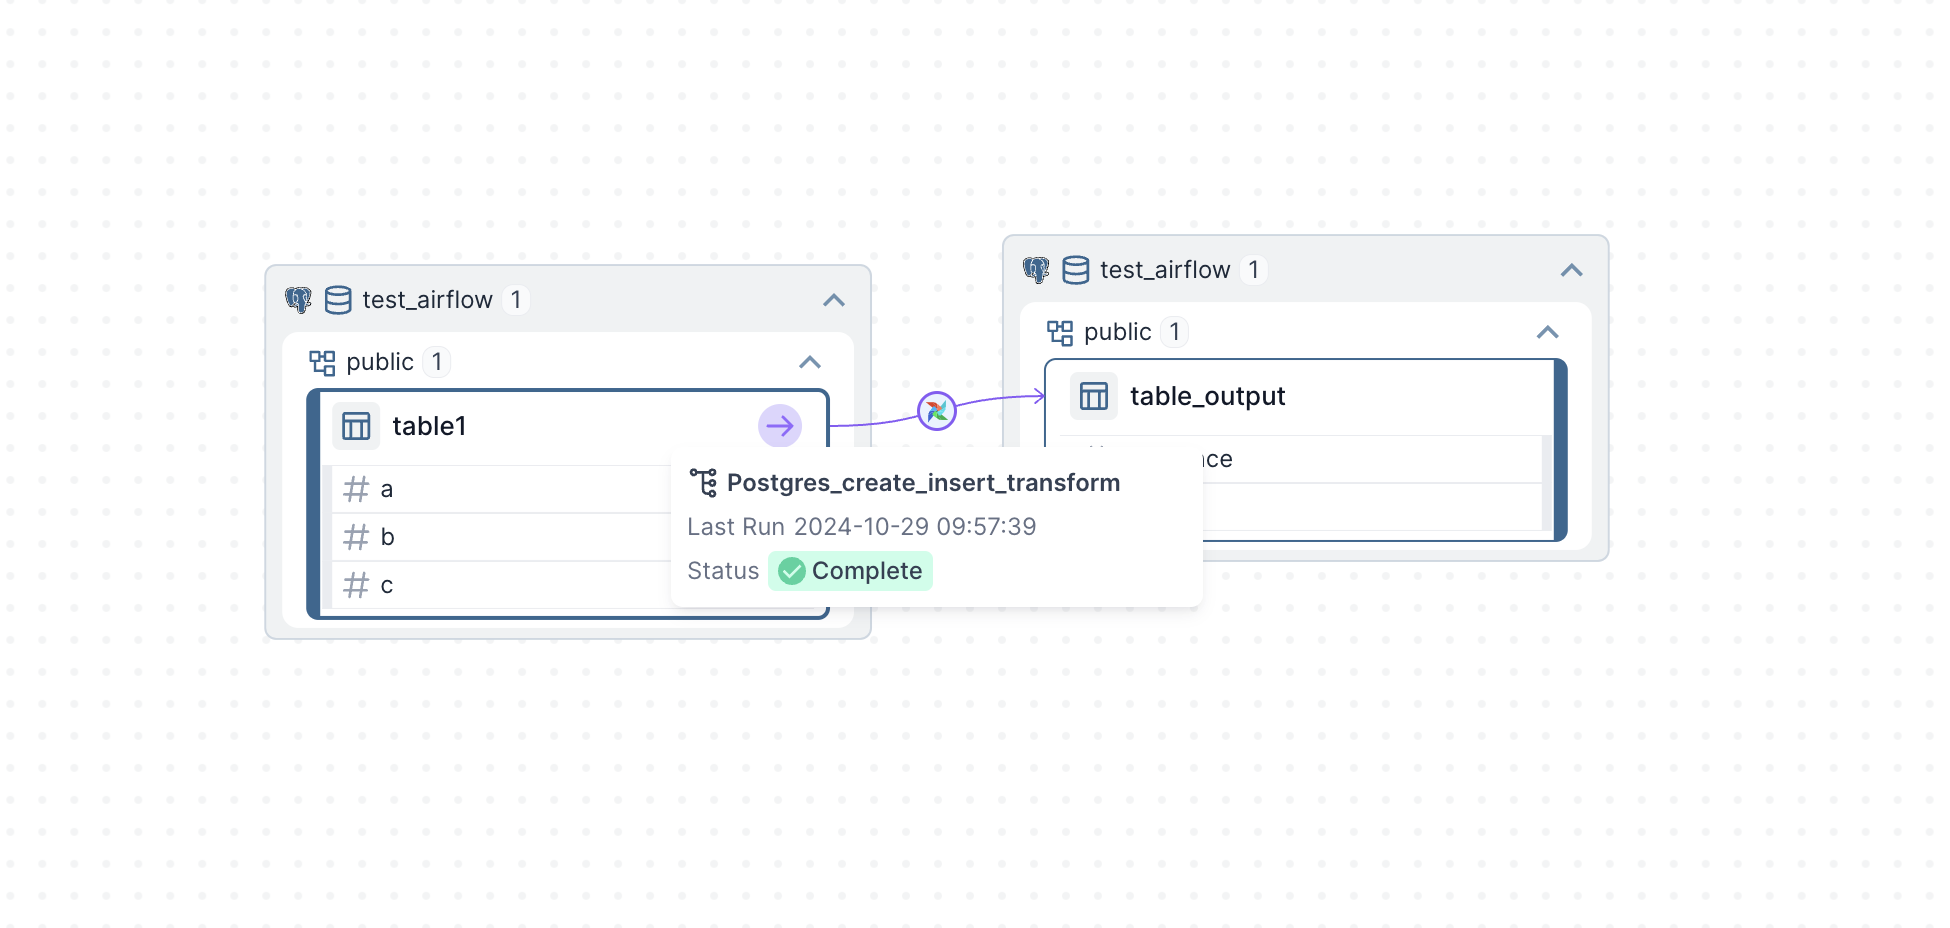Collapse the left test_airflow database container
The width and height of the screenshot is (1950, 928).
pos(834,300)
